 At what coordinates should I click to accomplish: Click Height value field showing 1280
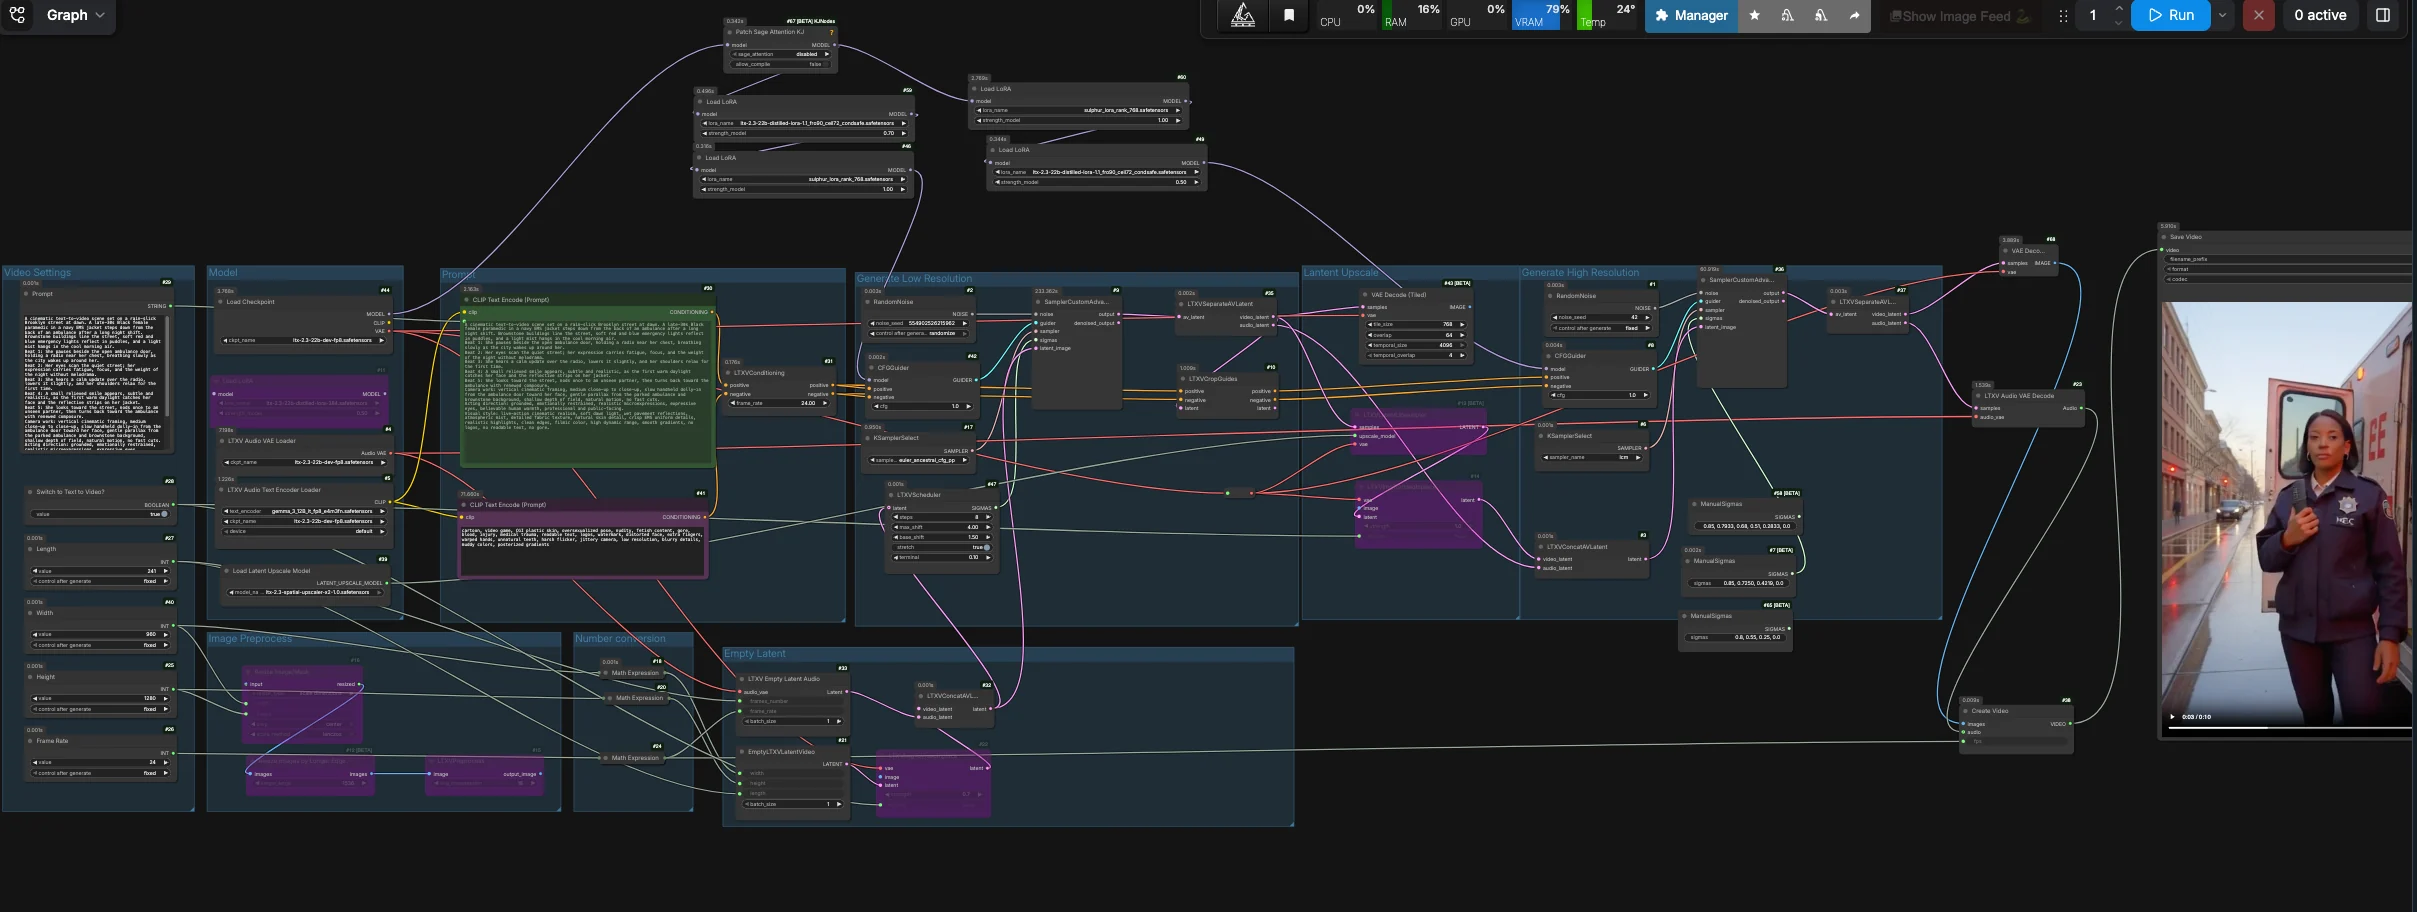click(x=99, y=698)
